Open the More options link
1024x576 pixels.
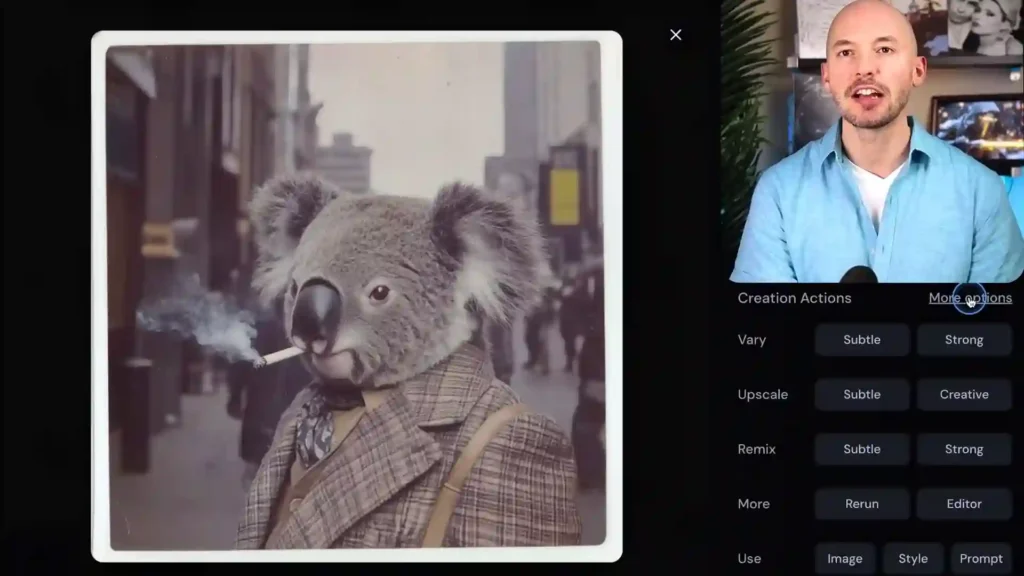click(x=969, y=298)
